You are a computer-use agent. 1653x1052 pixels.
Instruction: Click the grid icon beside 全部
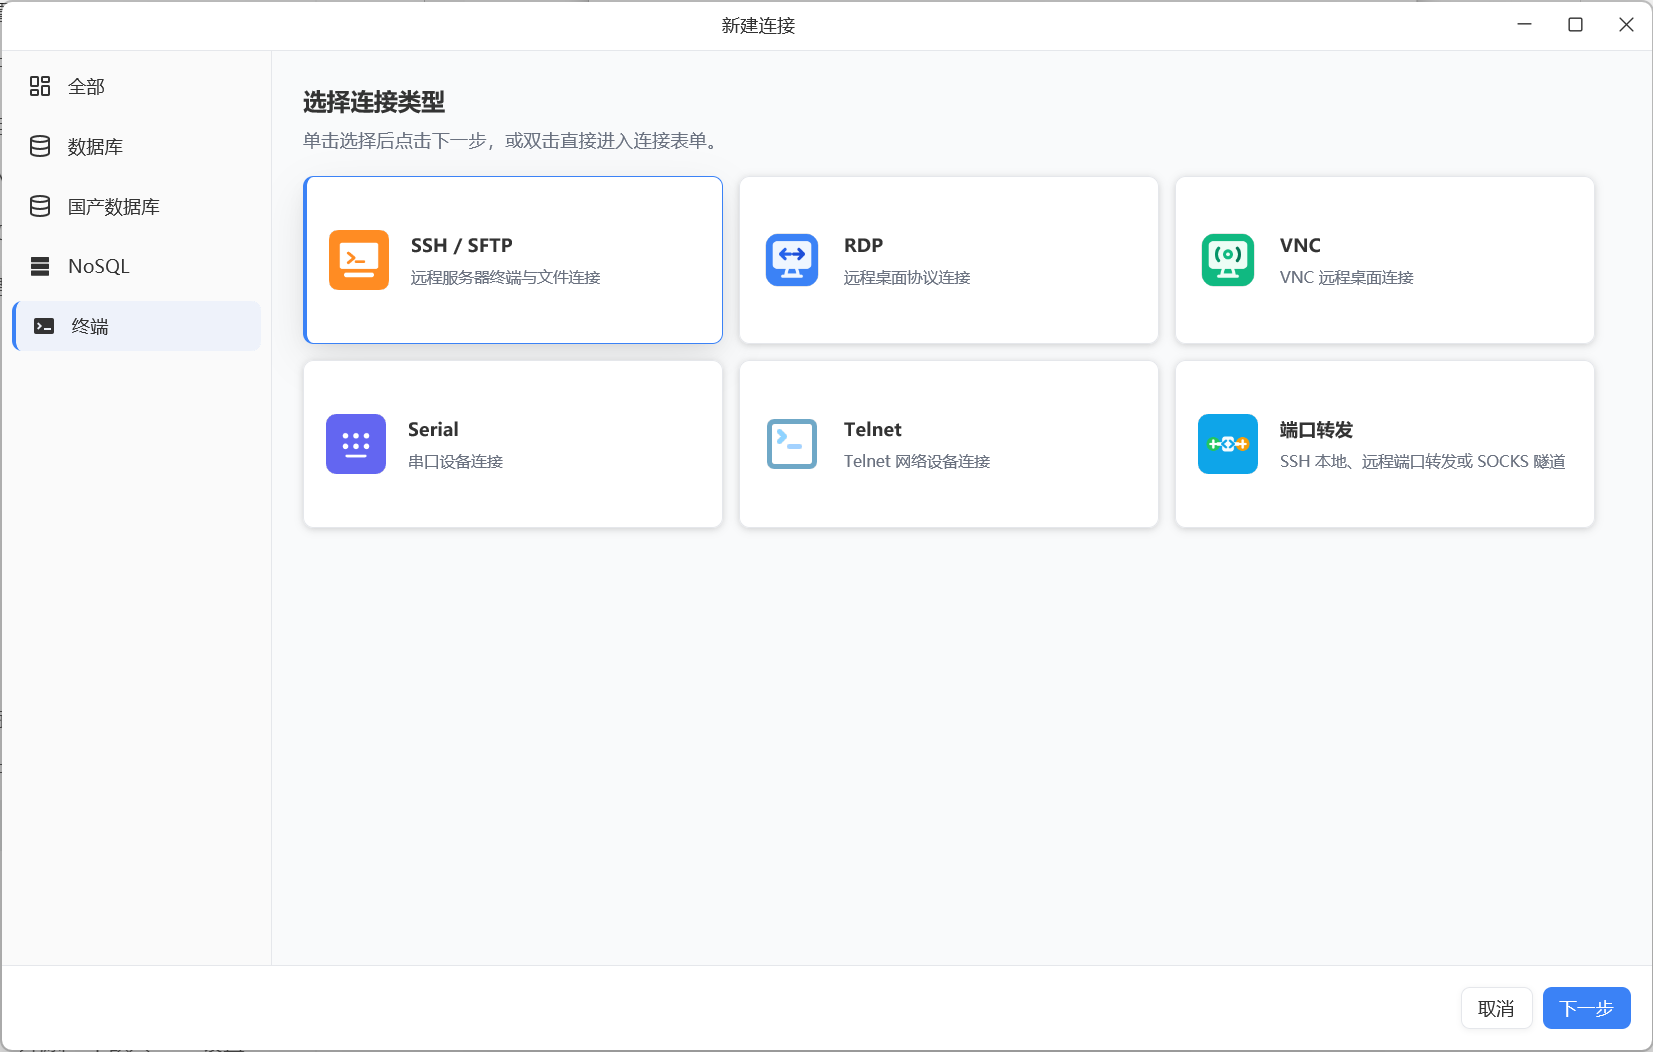[40, 86]
